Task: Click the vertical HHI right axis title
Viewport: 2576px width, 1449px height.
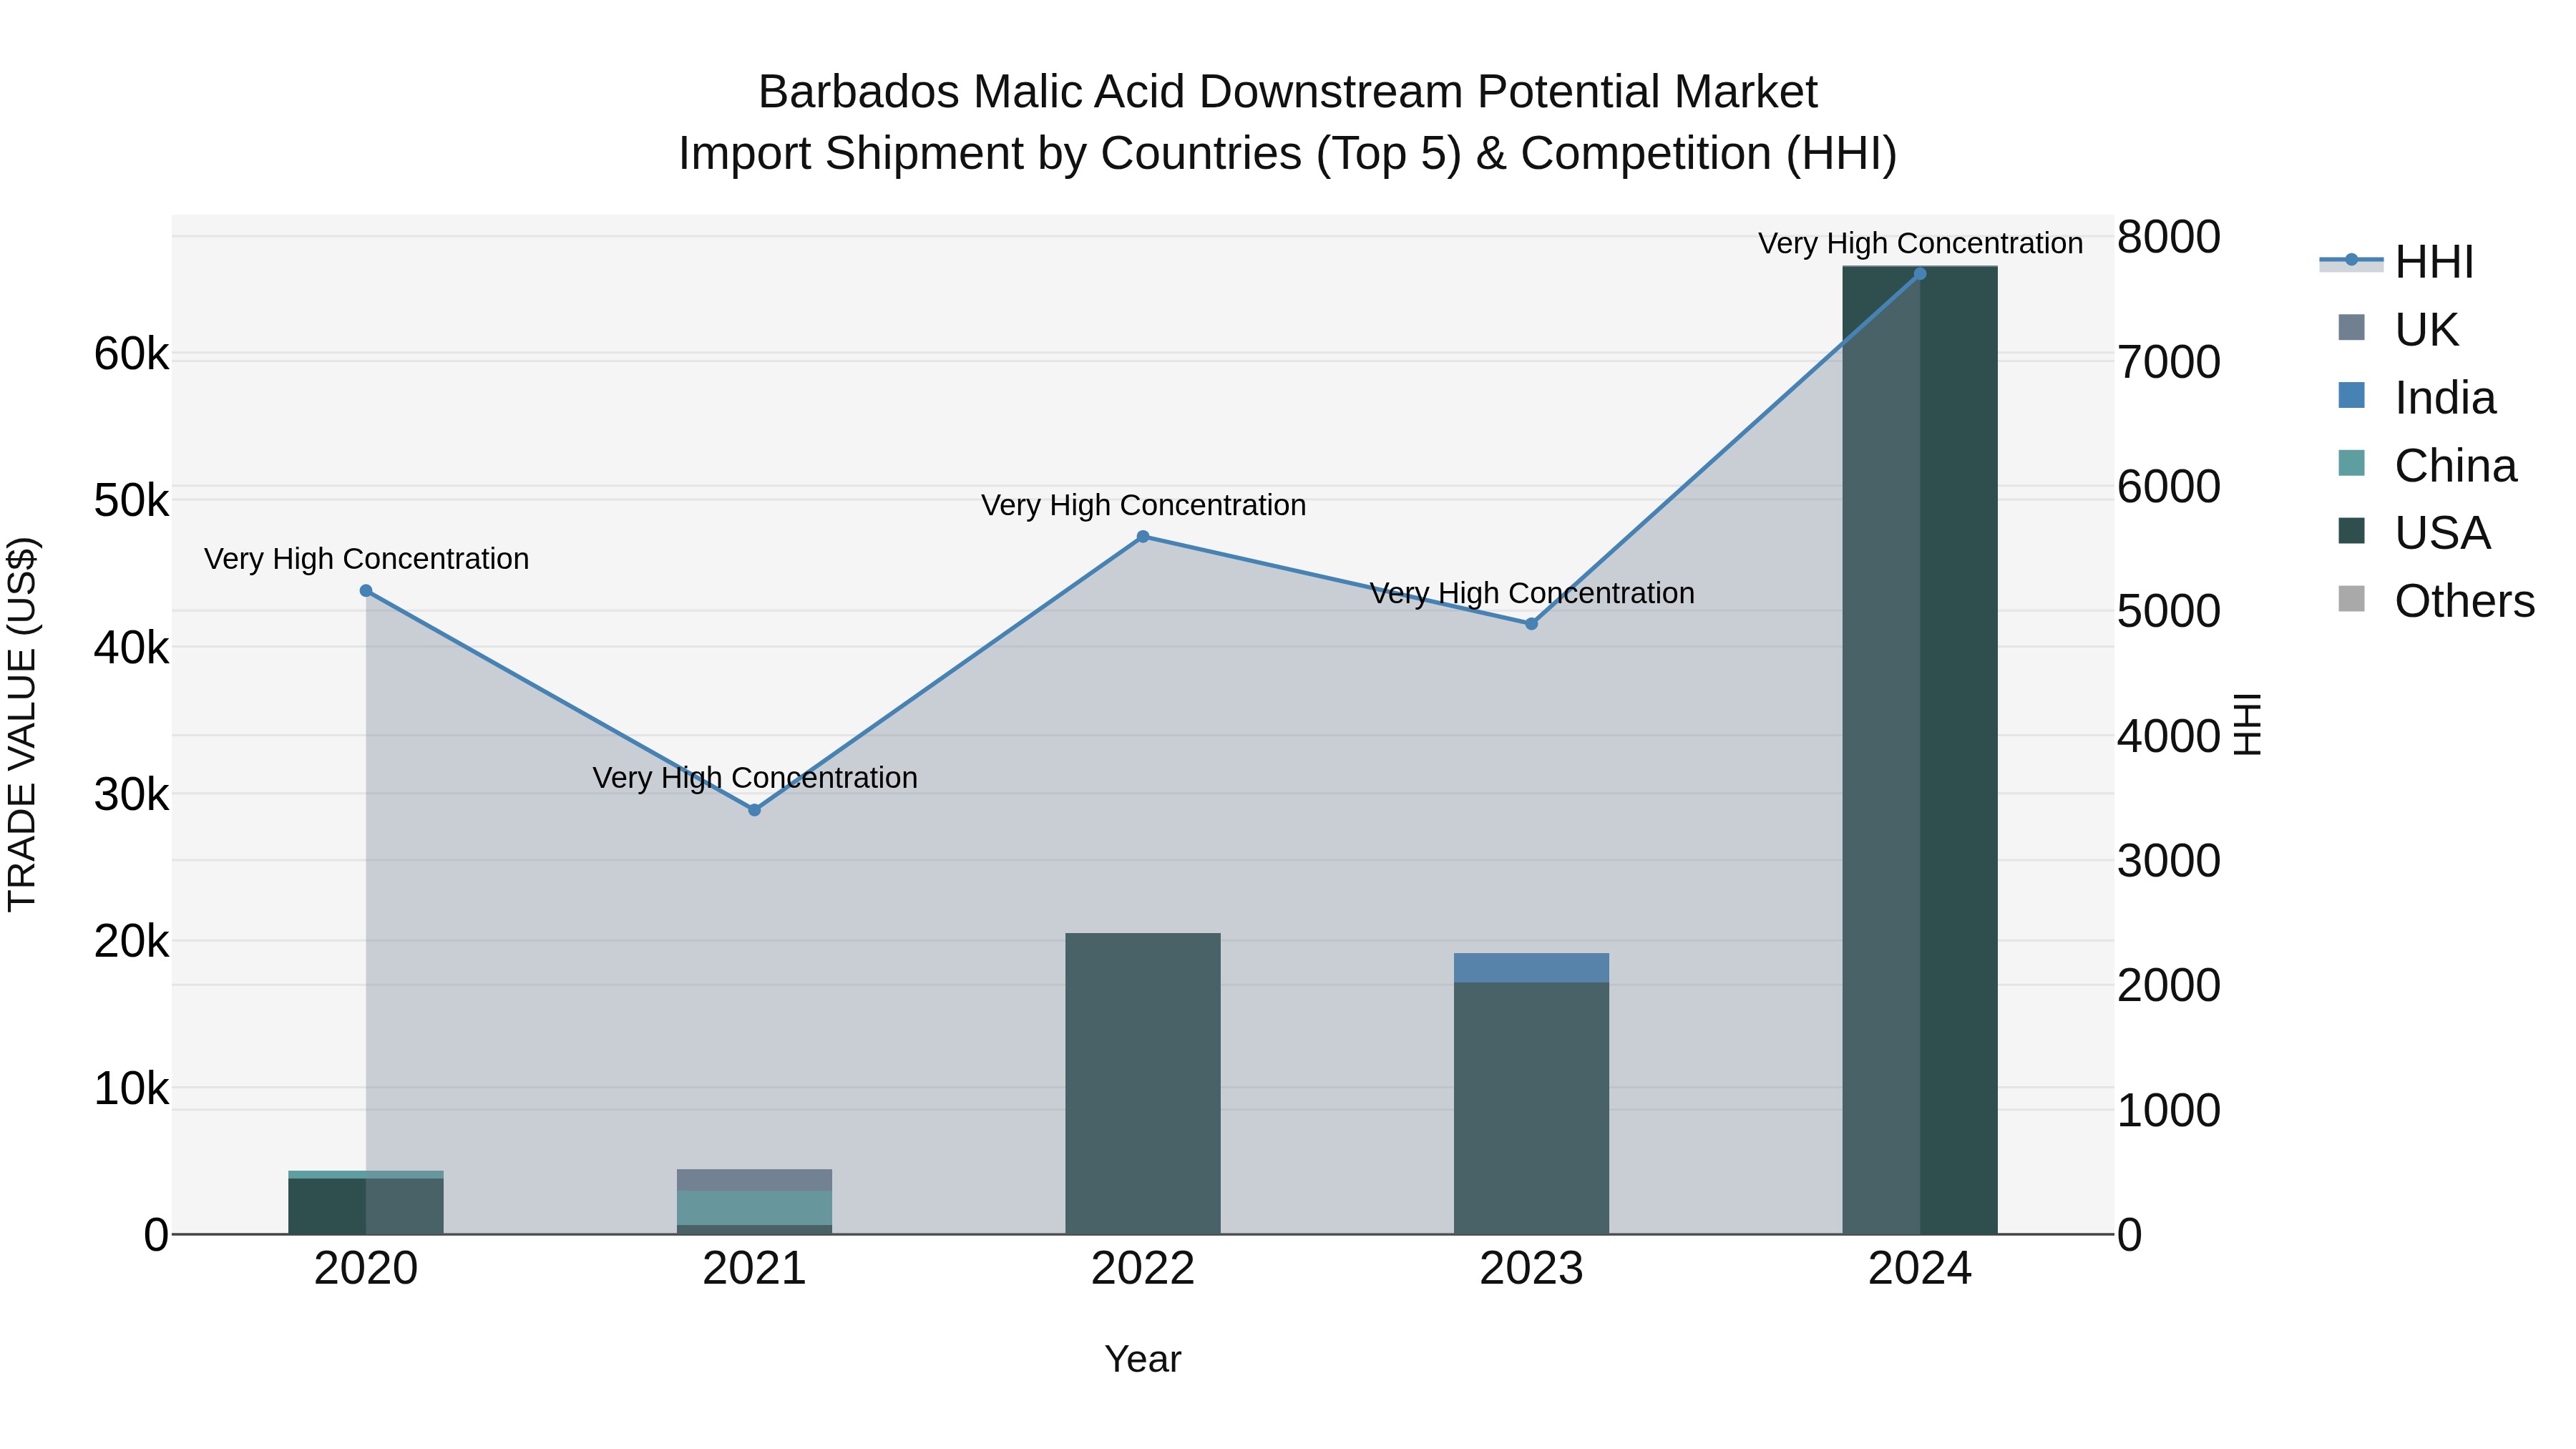Action: [2247, 724]
